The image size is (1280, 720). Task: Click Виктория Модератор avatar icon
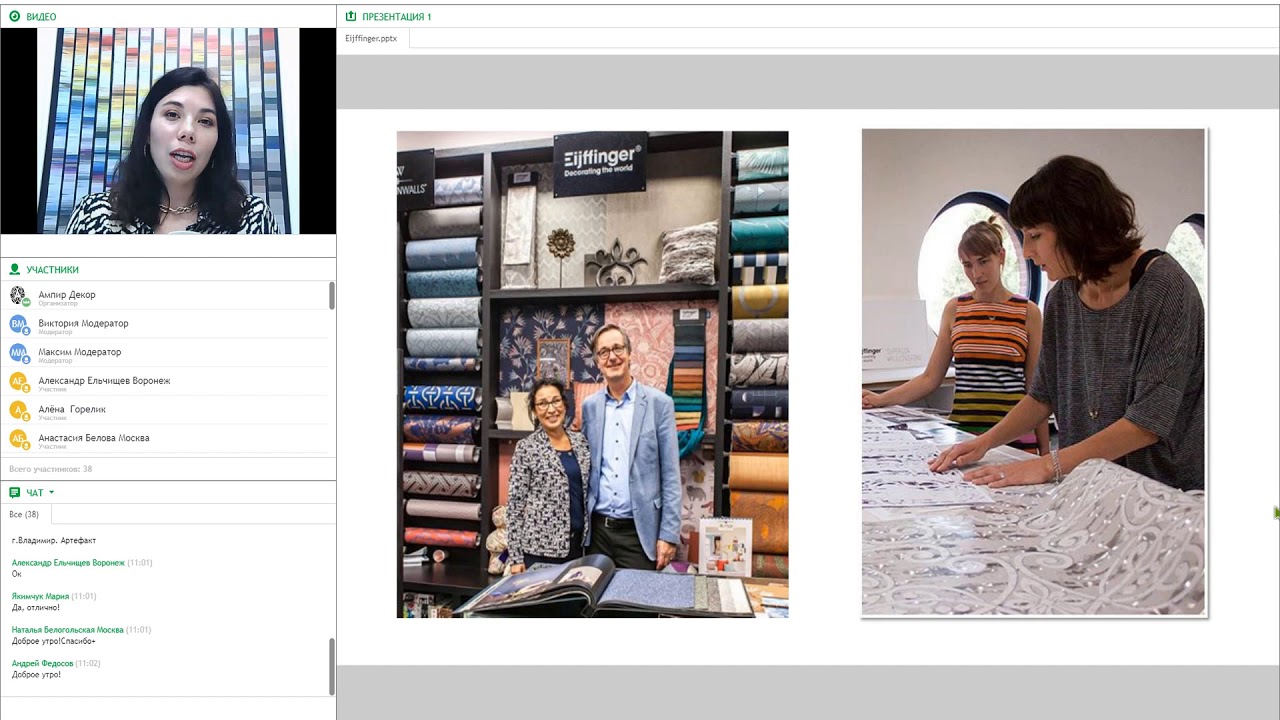18,324
